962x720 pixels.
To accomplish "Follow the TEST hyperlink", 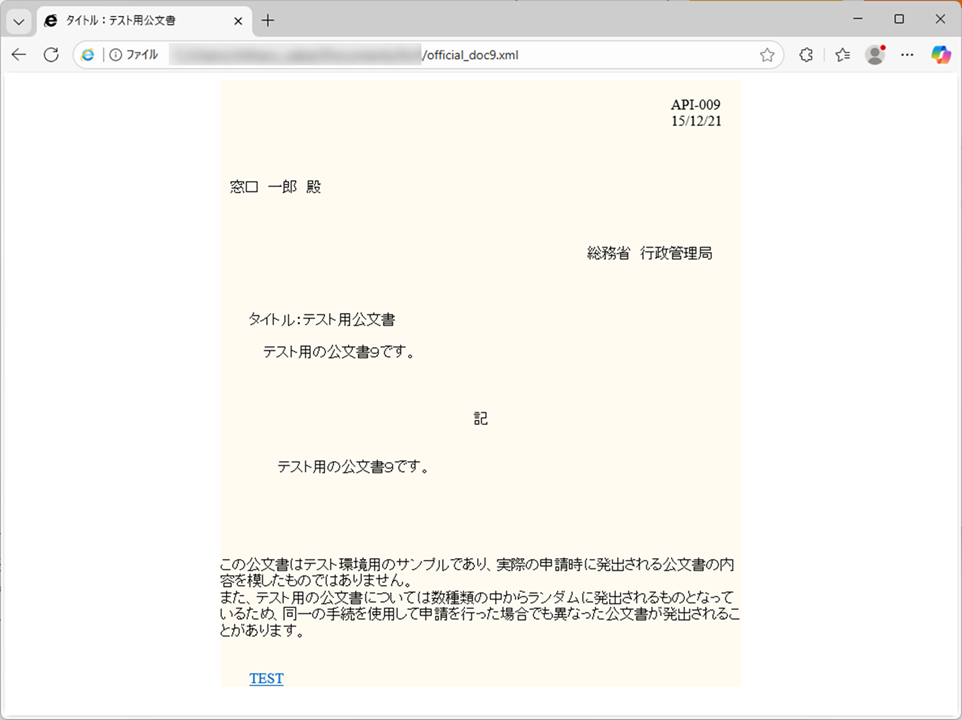I will click(x=266, y=679).
